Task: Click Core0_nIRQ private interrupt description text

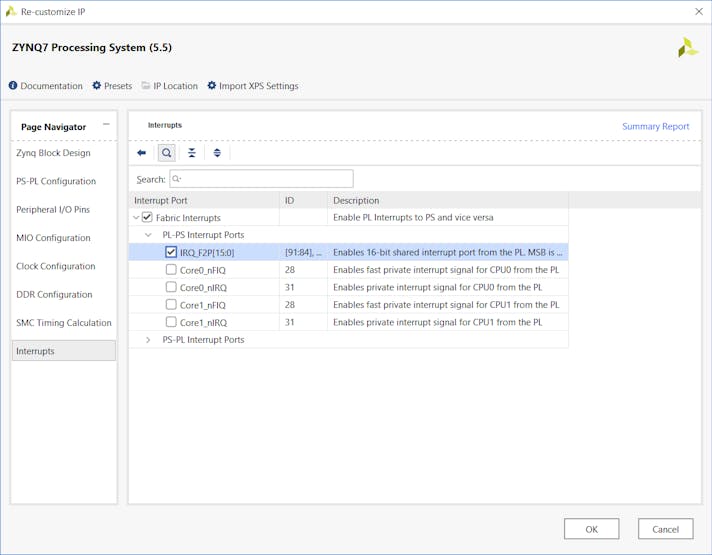Action: (x=437, y=287)
